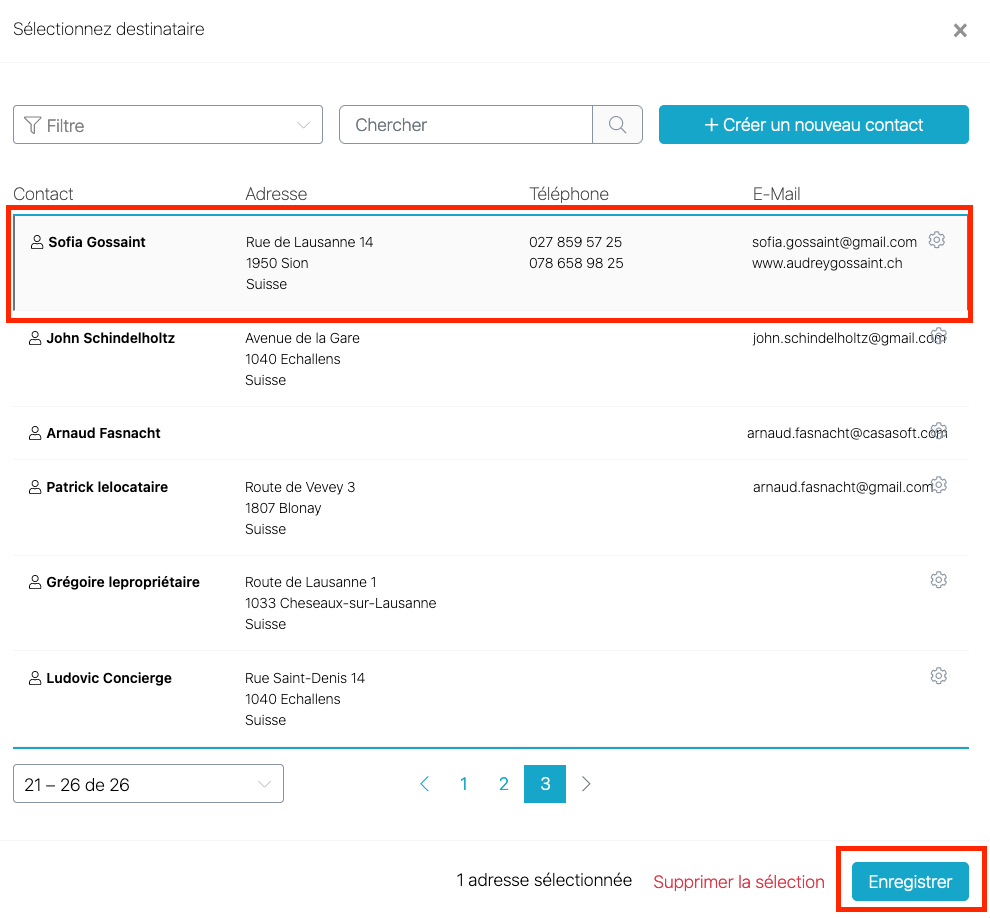The height and width of the screenshot is (918, 990).
Task: Focus the Chercher search field
Action: 466,125
